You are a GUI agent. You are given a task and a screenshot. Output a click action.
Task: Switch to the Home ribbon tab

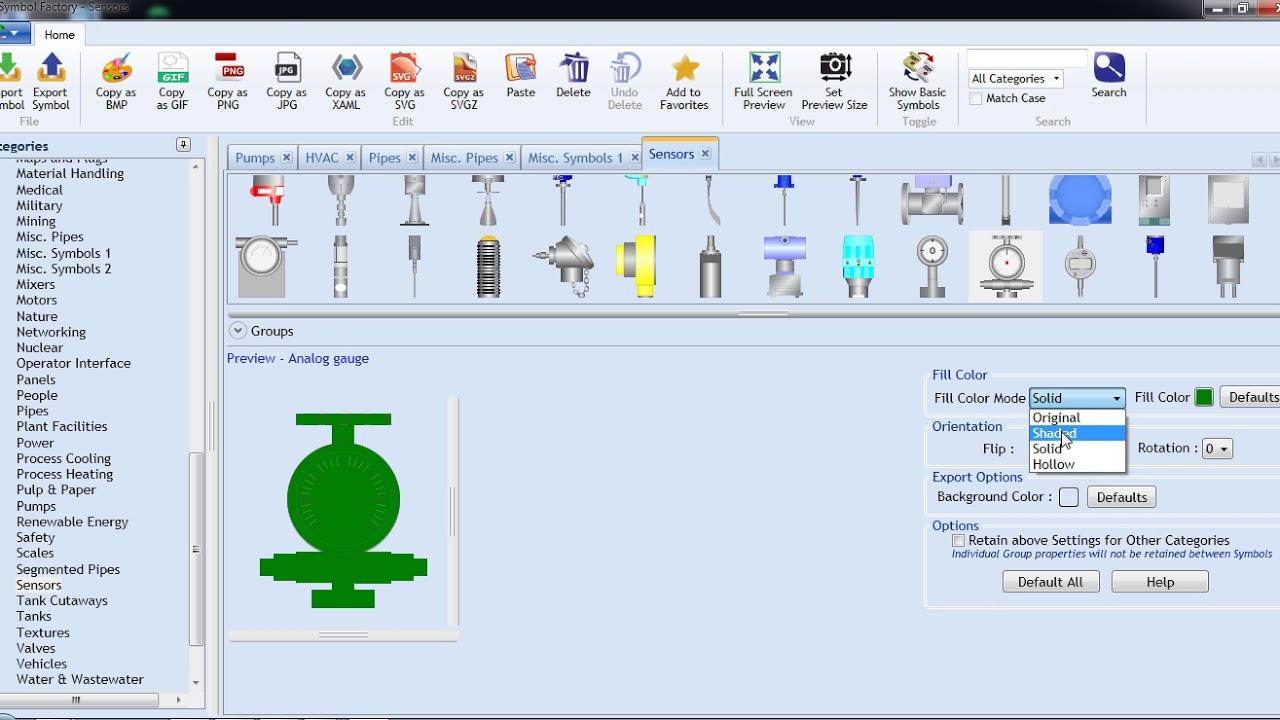point(59,34)
